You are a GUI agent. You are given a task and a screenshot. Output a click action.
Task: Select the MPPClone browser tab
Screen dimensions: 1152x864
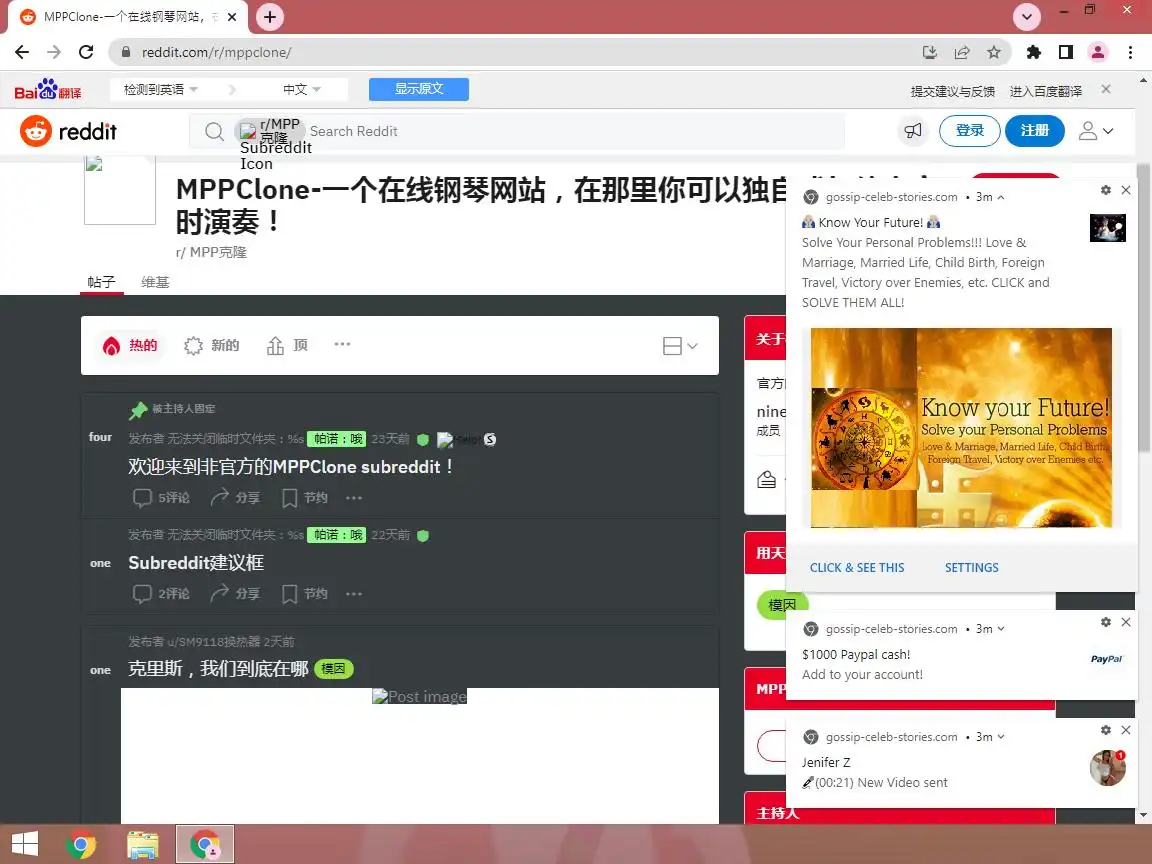pos(127,17)
